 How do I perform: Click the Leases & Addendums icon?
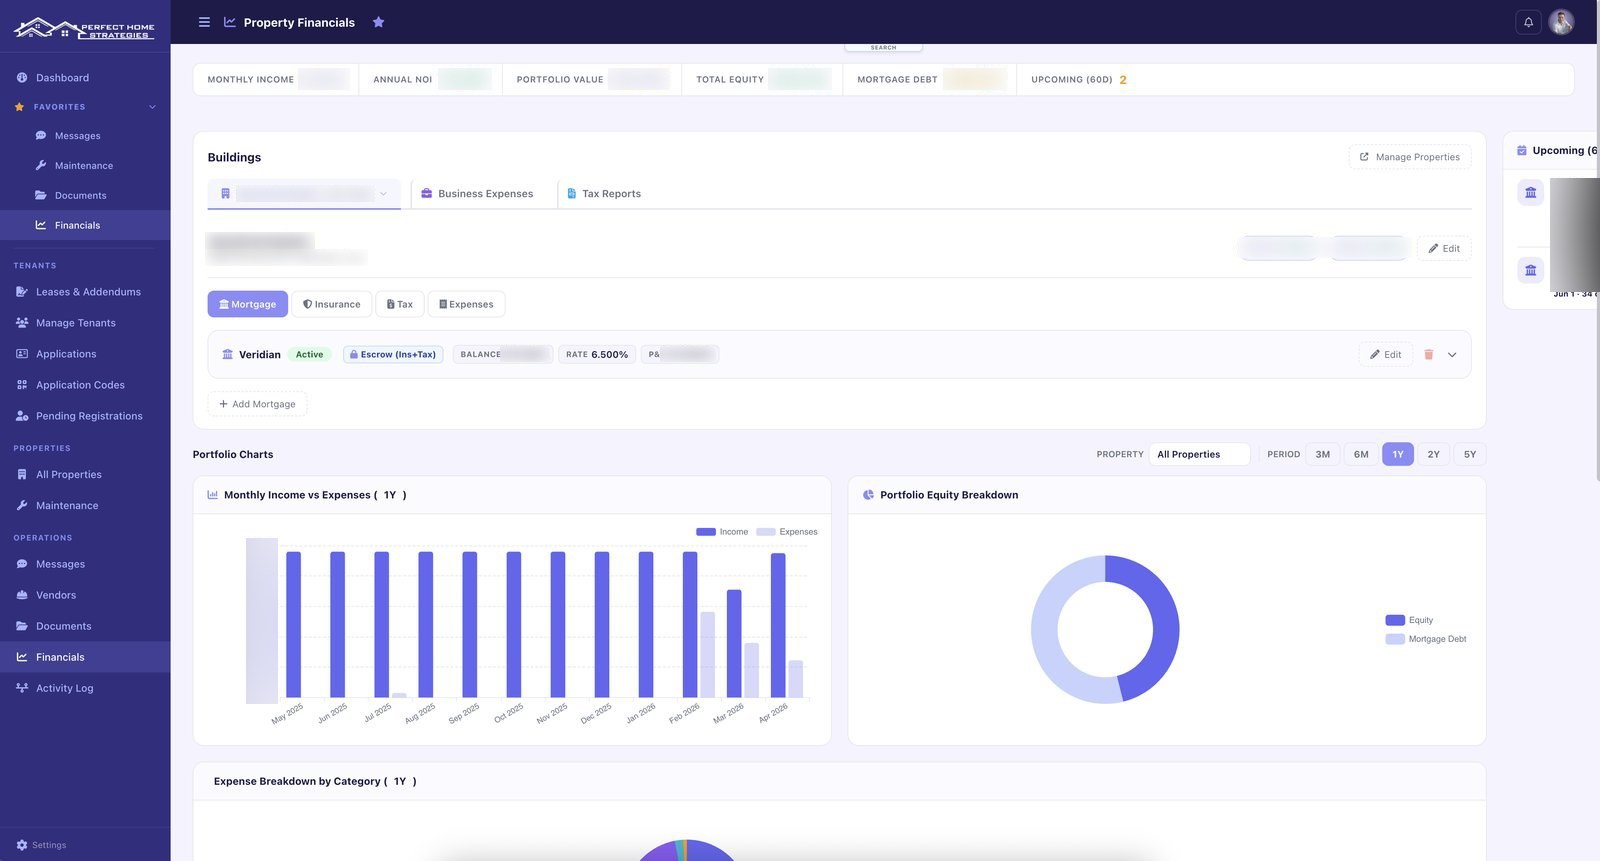point(22,292)
